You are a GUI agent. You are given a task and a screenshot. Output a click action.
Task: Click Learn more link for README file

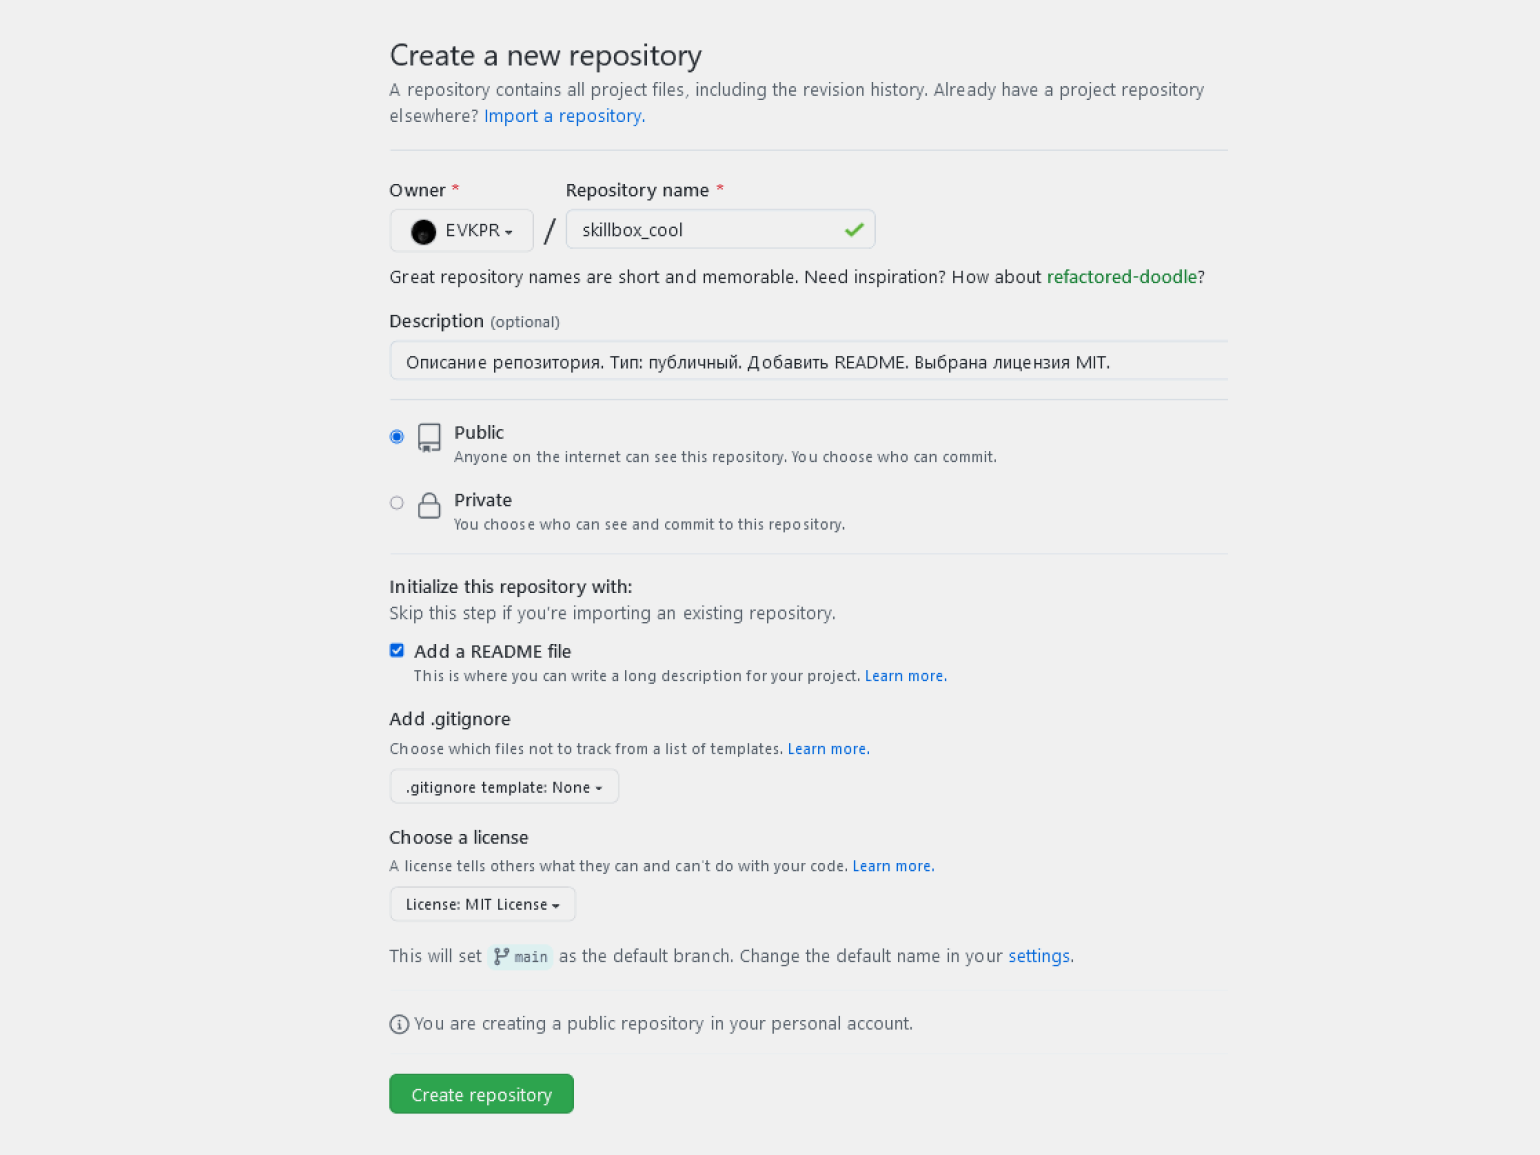(x=904, y=676)
